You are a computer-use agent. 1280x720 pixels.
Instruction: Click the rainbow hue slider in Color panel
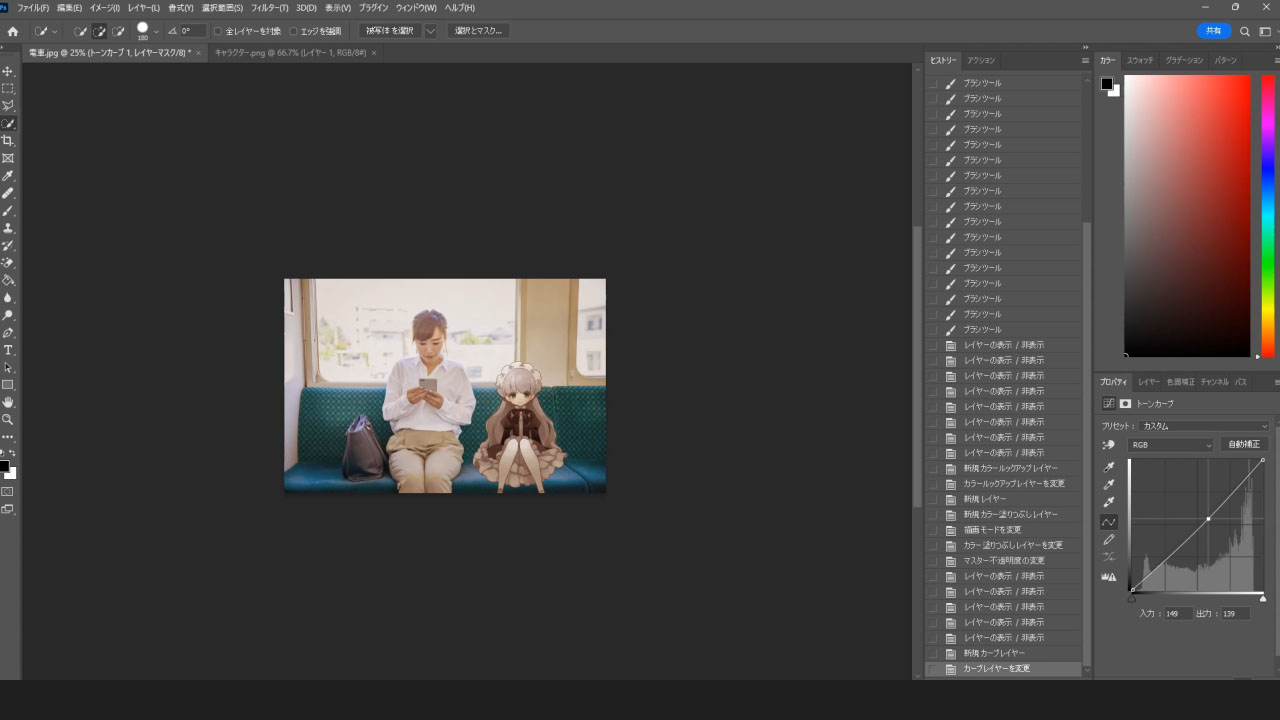[x=1267, y=216]
